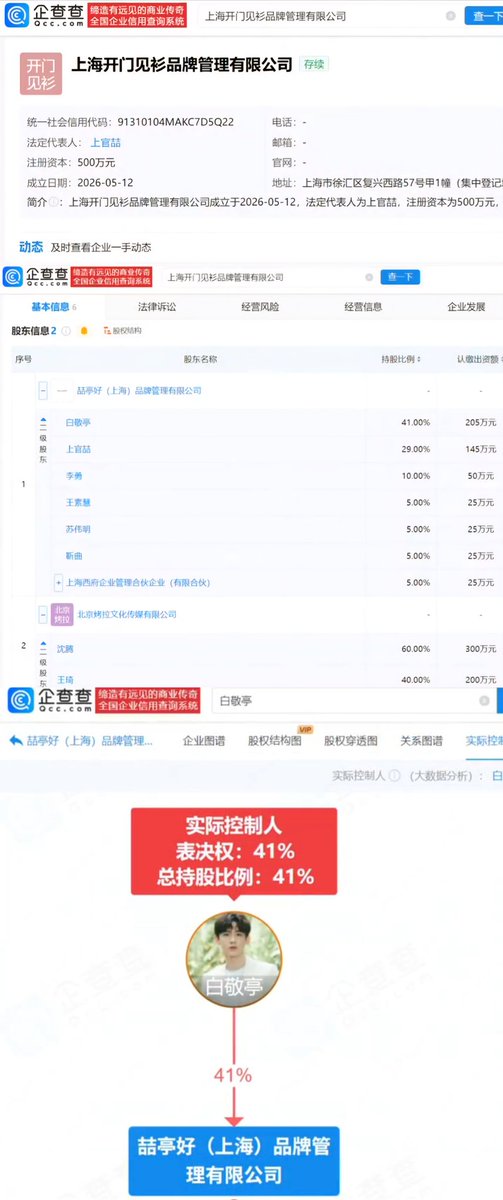Screen dimensions: 503x1200
Task: Collapse the 二级股东 arrow beside 白敬亭
Action: (43, 420)
